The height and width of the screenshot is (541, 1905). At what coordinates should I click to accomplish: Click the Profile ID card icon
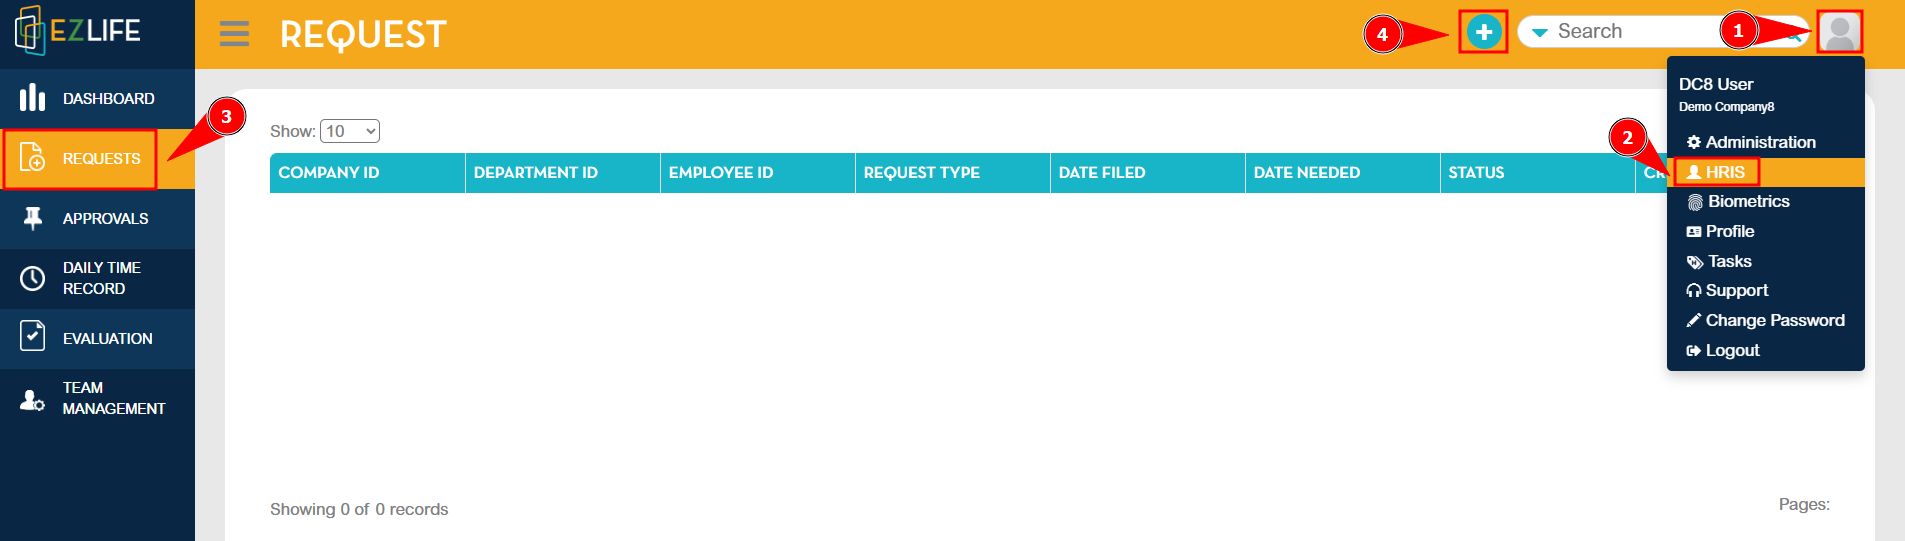[x=1694, y=232]
